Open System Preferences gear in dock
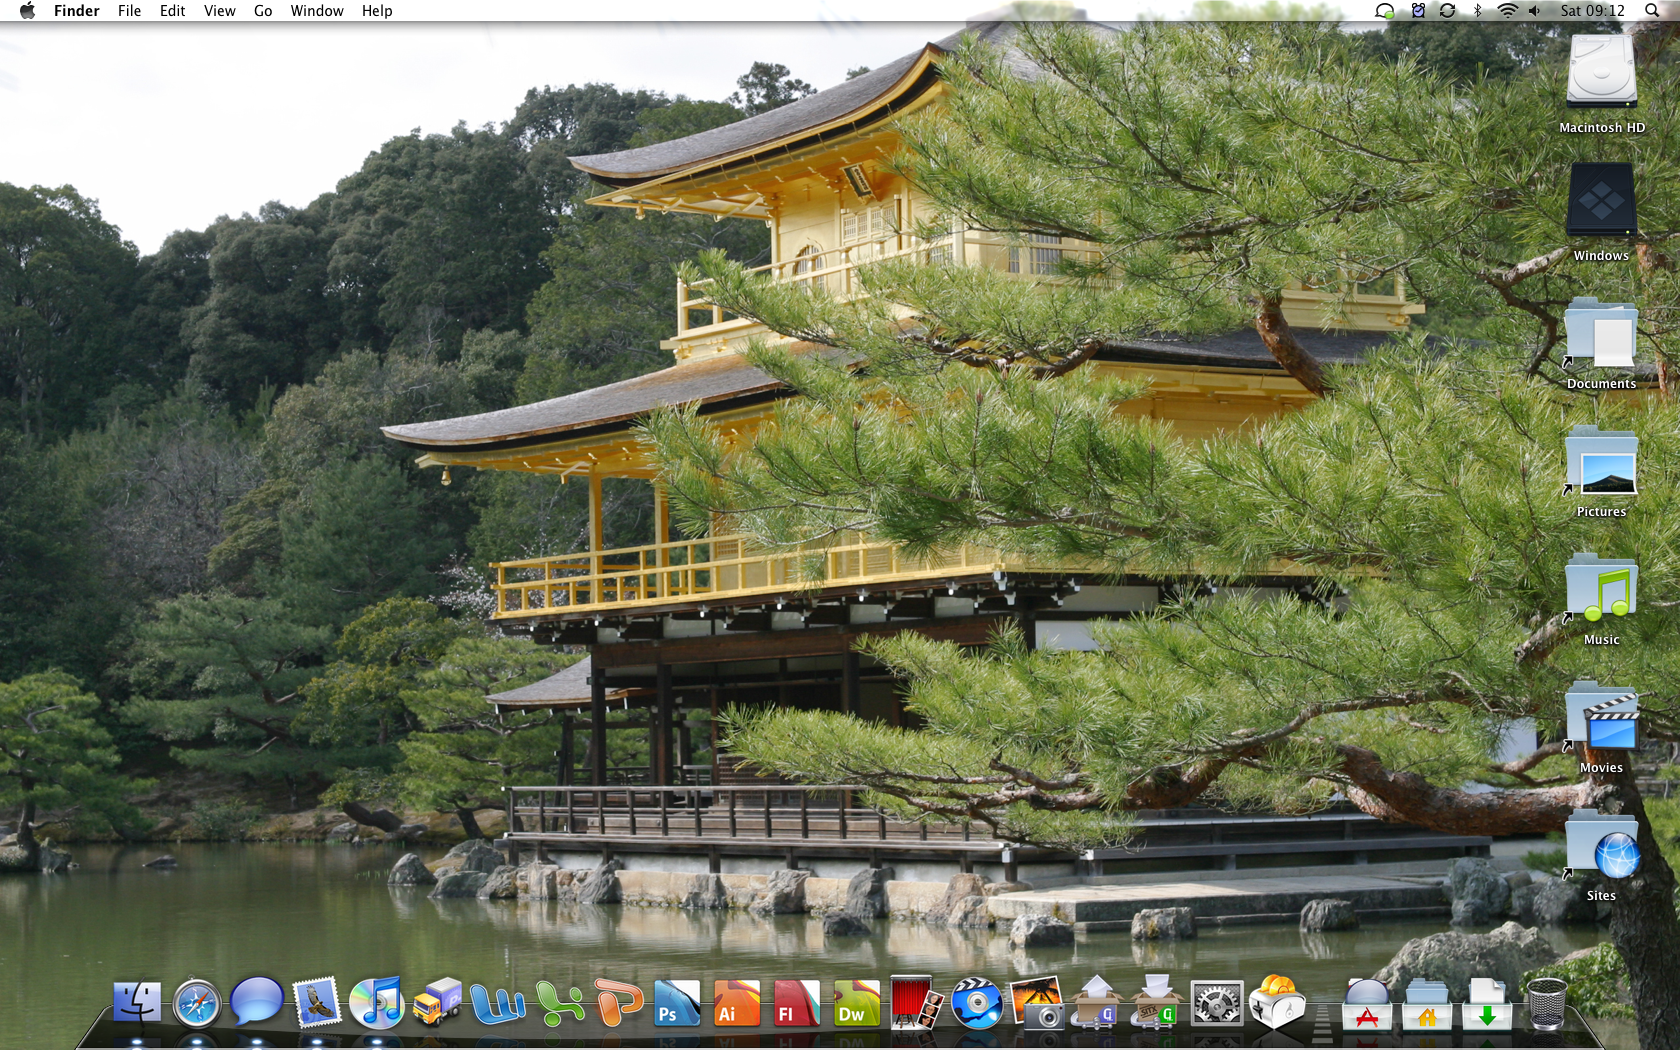The height and width of the screenshot is (1050, 1680). (x=1217, y=1003)
